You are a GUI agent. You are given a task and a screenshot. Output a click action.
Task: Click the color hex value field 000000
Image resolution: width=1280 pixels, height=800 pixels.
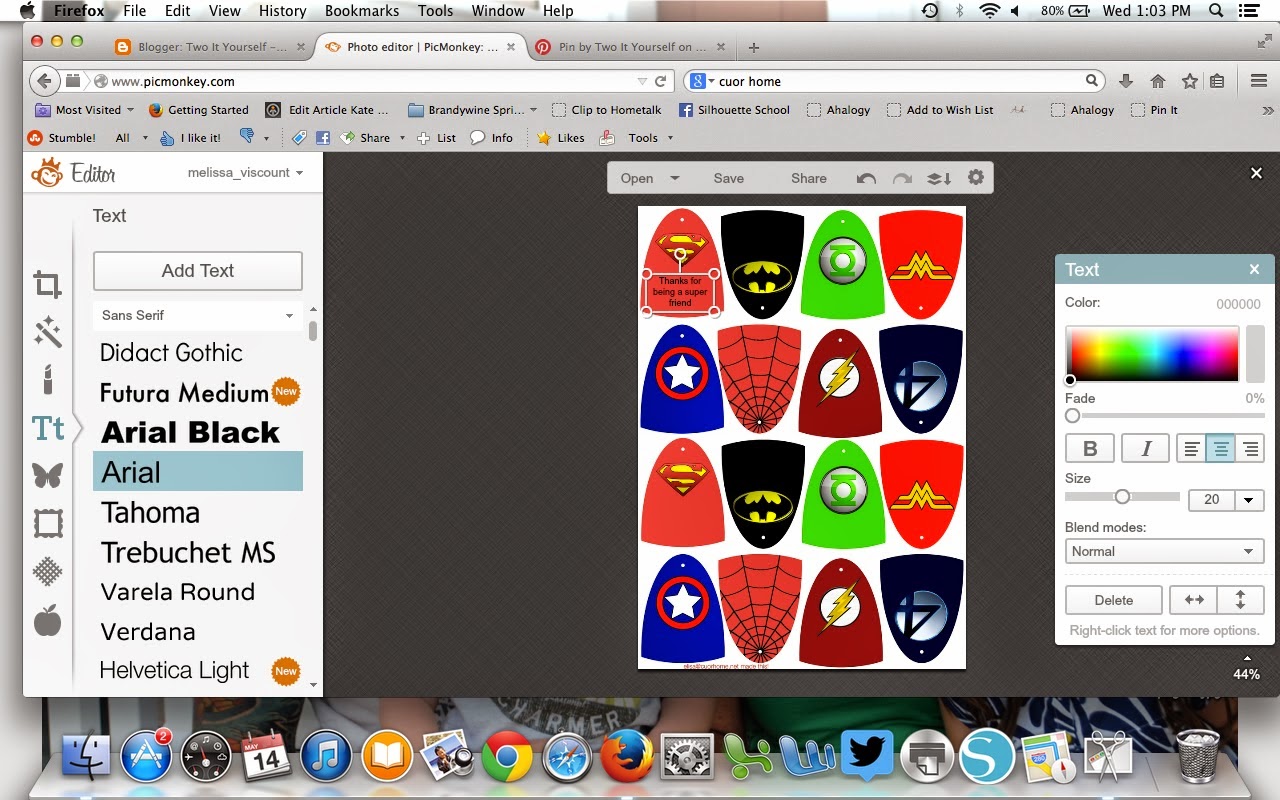tap(1238, 304)
